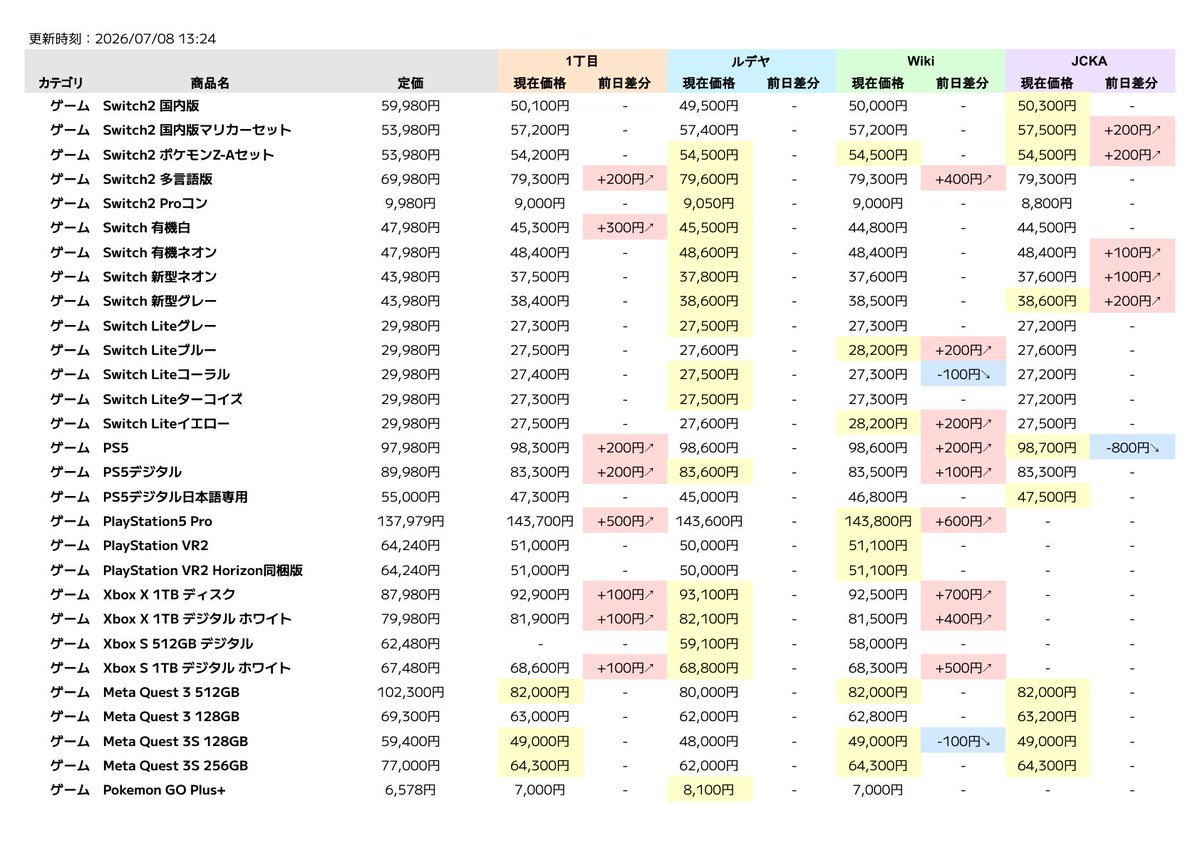Click JCKA -800円 difference for PS5
Viewport: 1200px width, 848px height.
1132,448
